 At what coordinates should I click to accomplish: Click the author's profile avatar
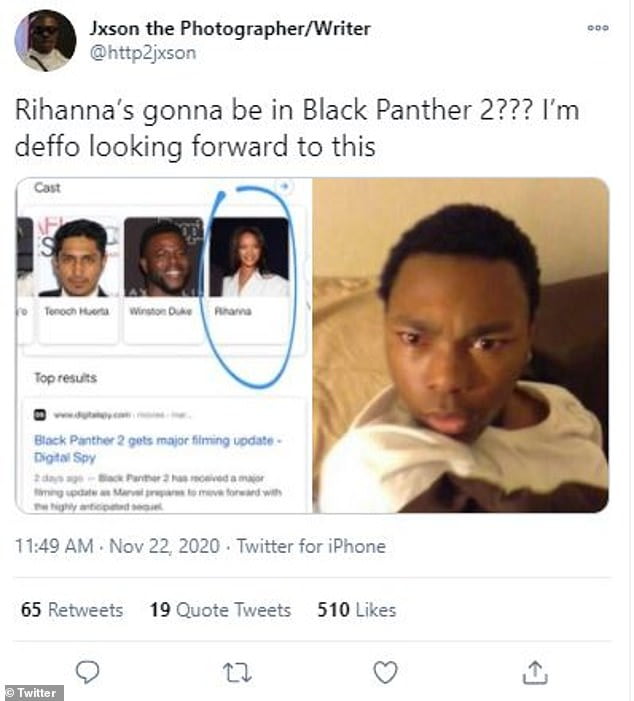pyautogui.click(x=46, y=41)
